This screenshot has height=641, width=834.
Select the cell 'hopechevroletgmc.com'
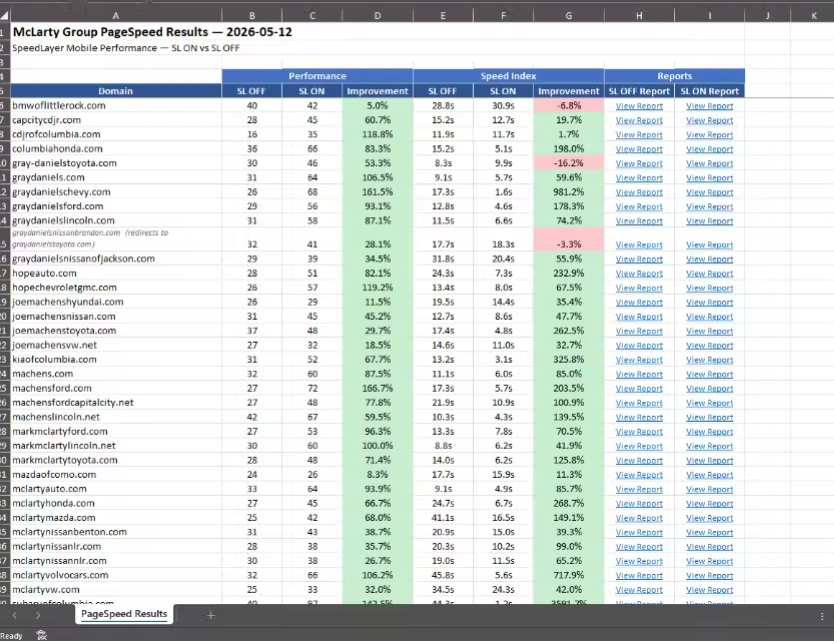coord(115,287)
